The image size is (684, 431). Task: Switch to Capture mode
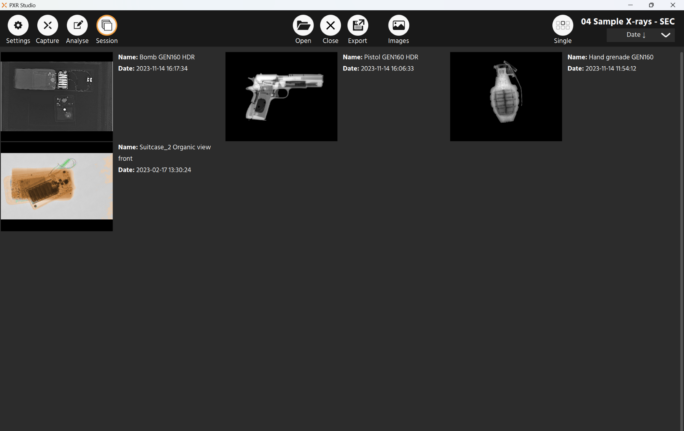click(47, 25)
